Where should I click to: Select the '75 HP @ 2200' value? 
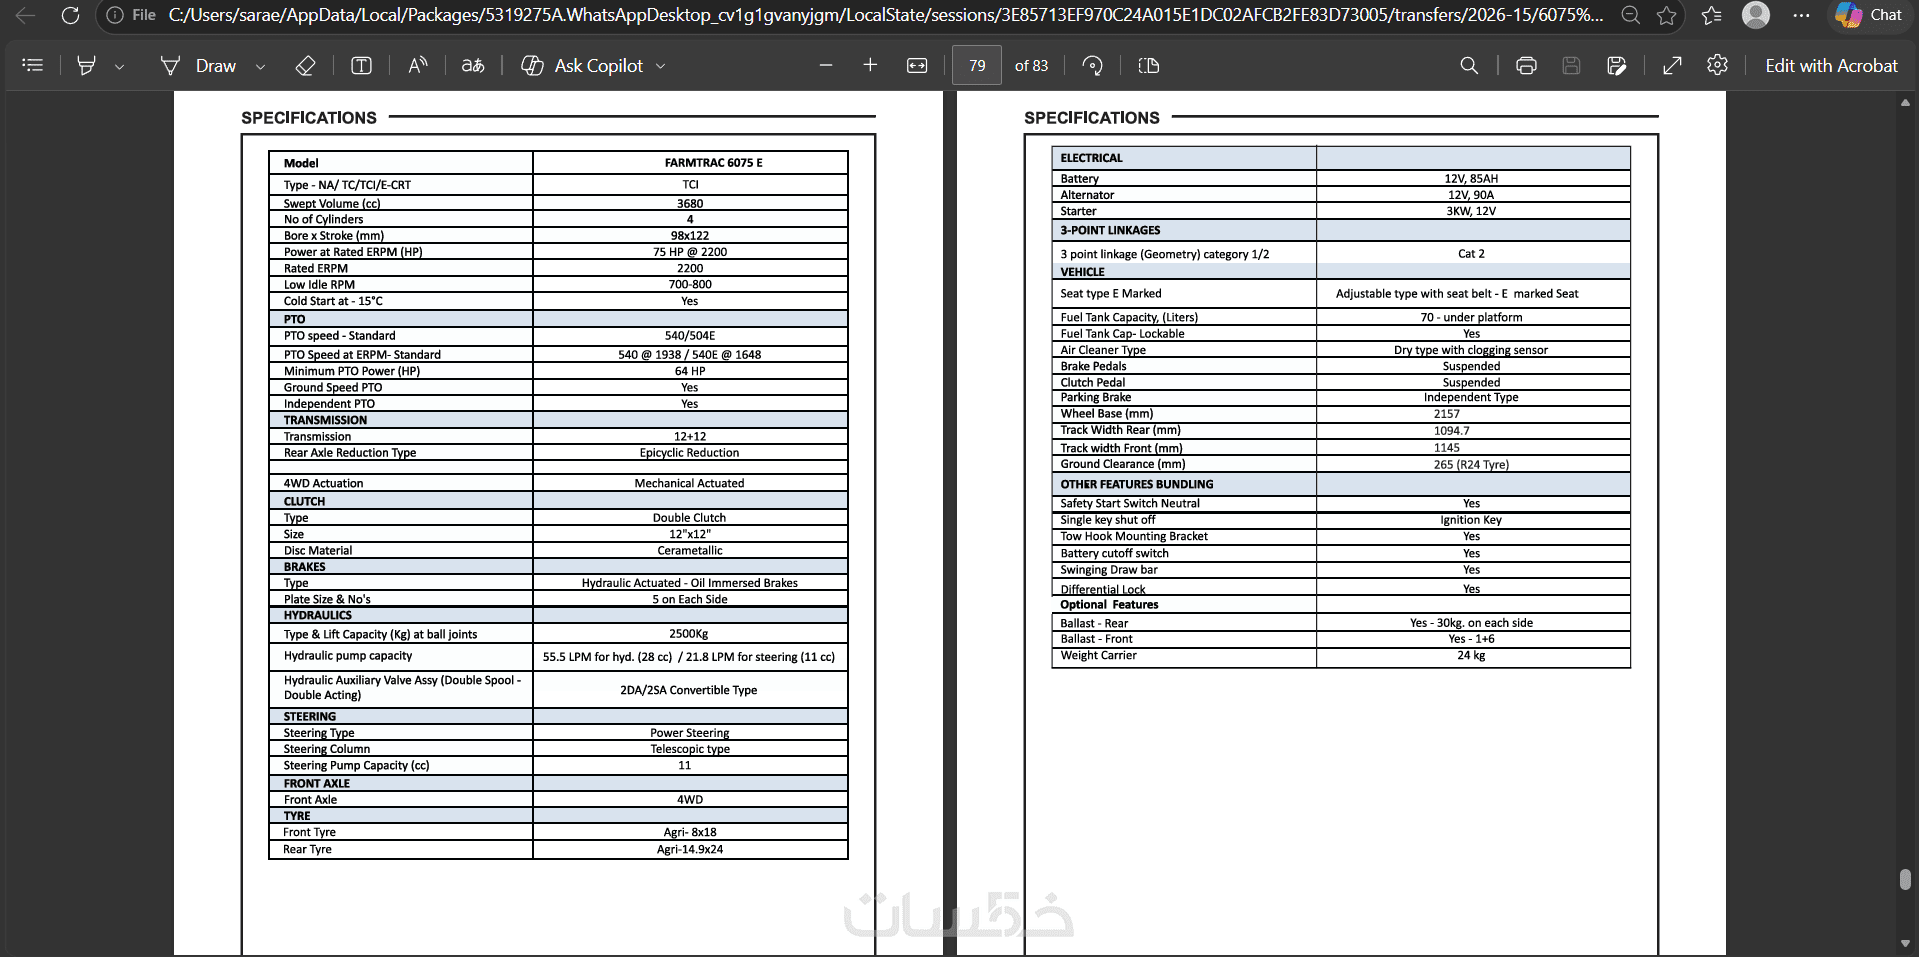pos(690,252)
